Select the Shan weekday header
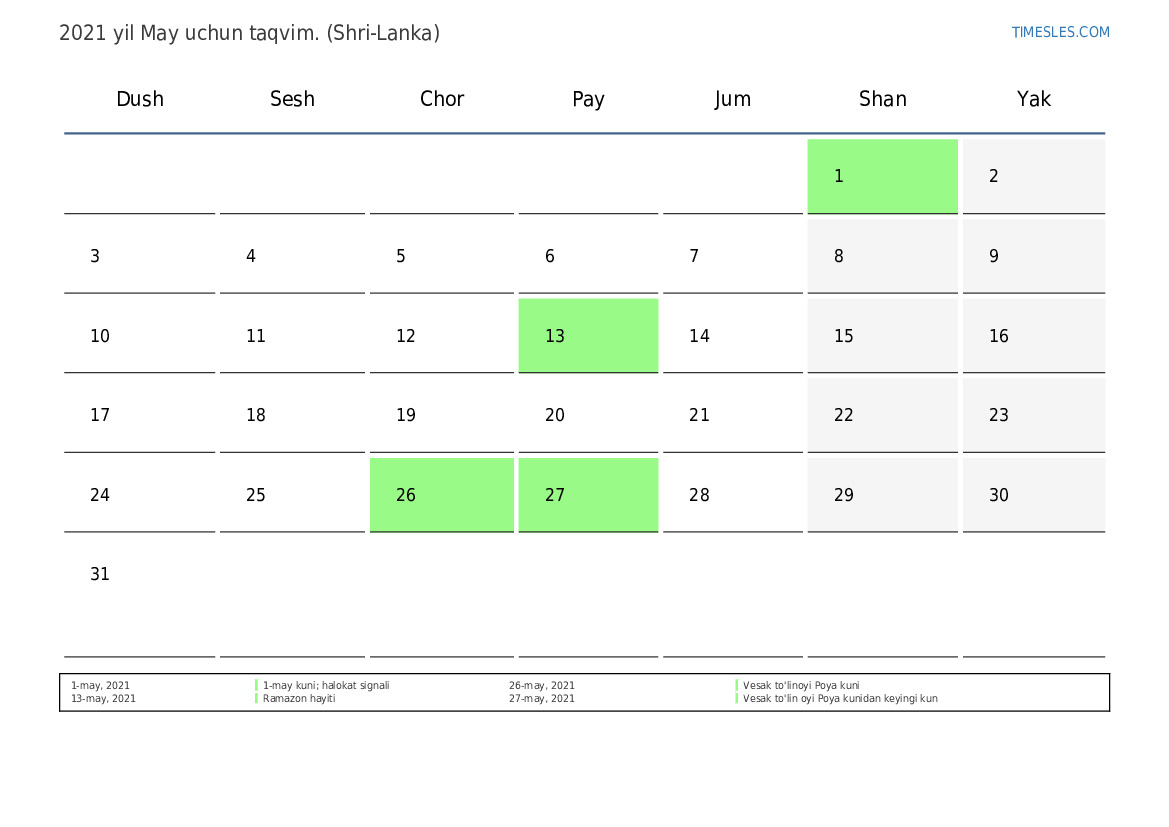Image resolution: width=1169 pixels, height=827 pixels. pyautogui.click(x=883, y=99)
